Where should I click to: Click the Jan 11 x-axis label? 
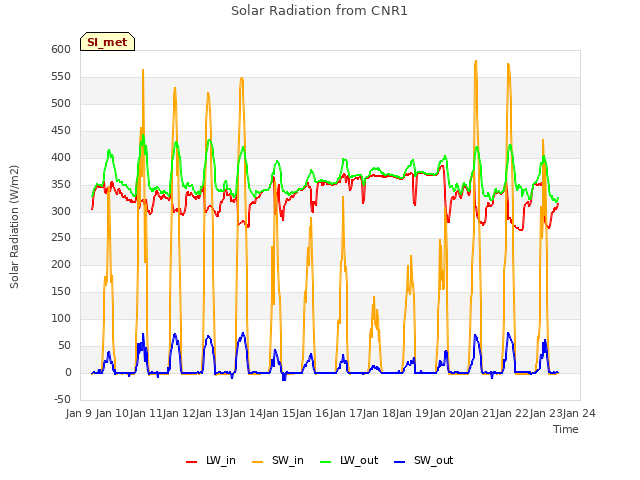145,413
